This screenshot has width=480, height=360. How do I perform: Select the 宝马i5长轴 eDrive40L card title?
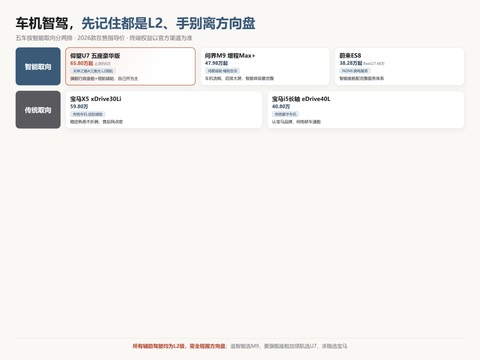[301, 99]
